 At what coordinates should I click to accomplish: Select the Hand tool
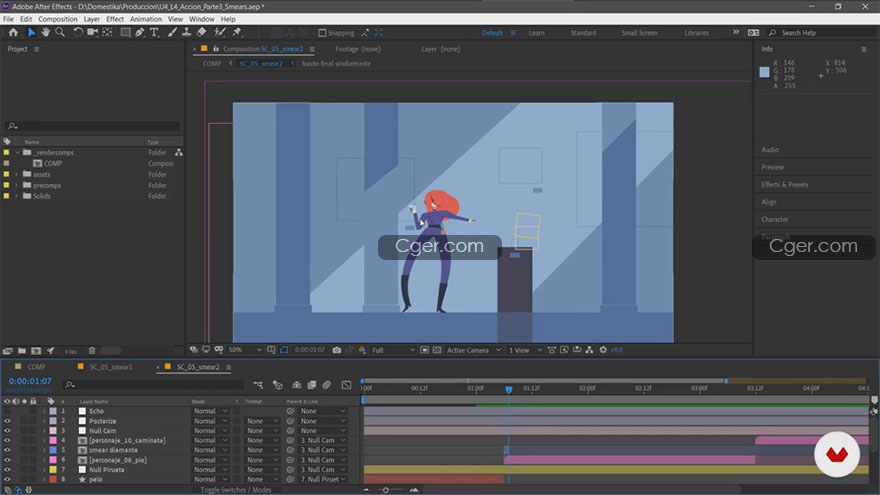pyautogui.click(x=45, y=33)
